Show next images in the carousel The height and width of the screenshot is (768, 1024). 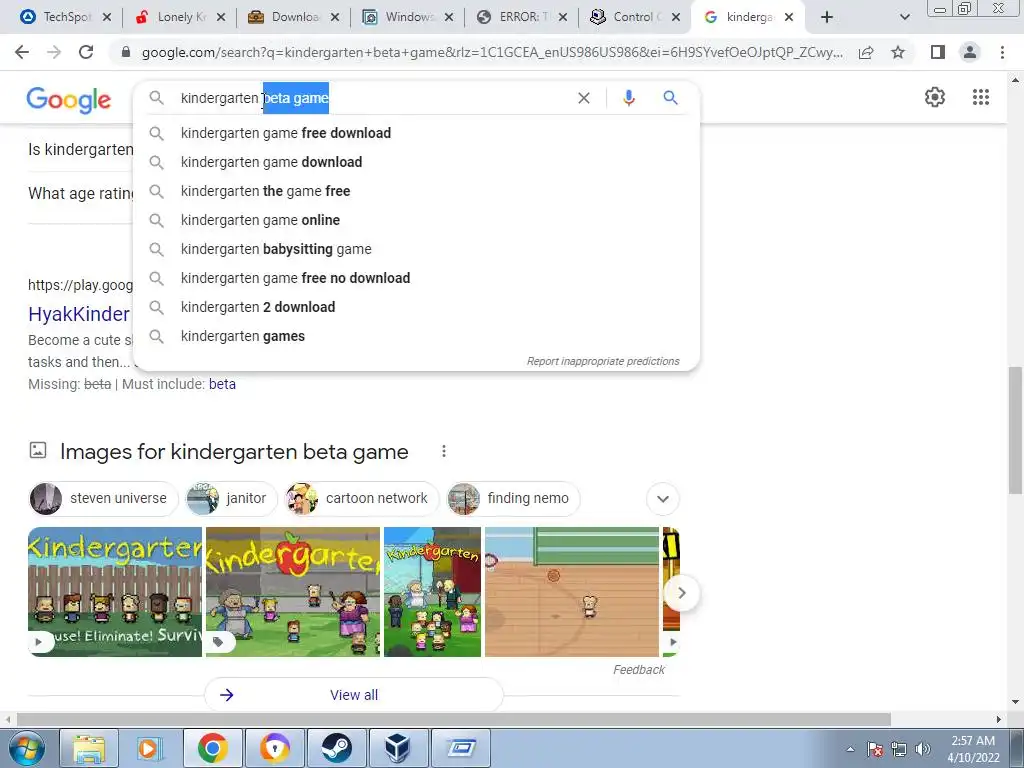click(681, 593)
